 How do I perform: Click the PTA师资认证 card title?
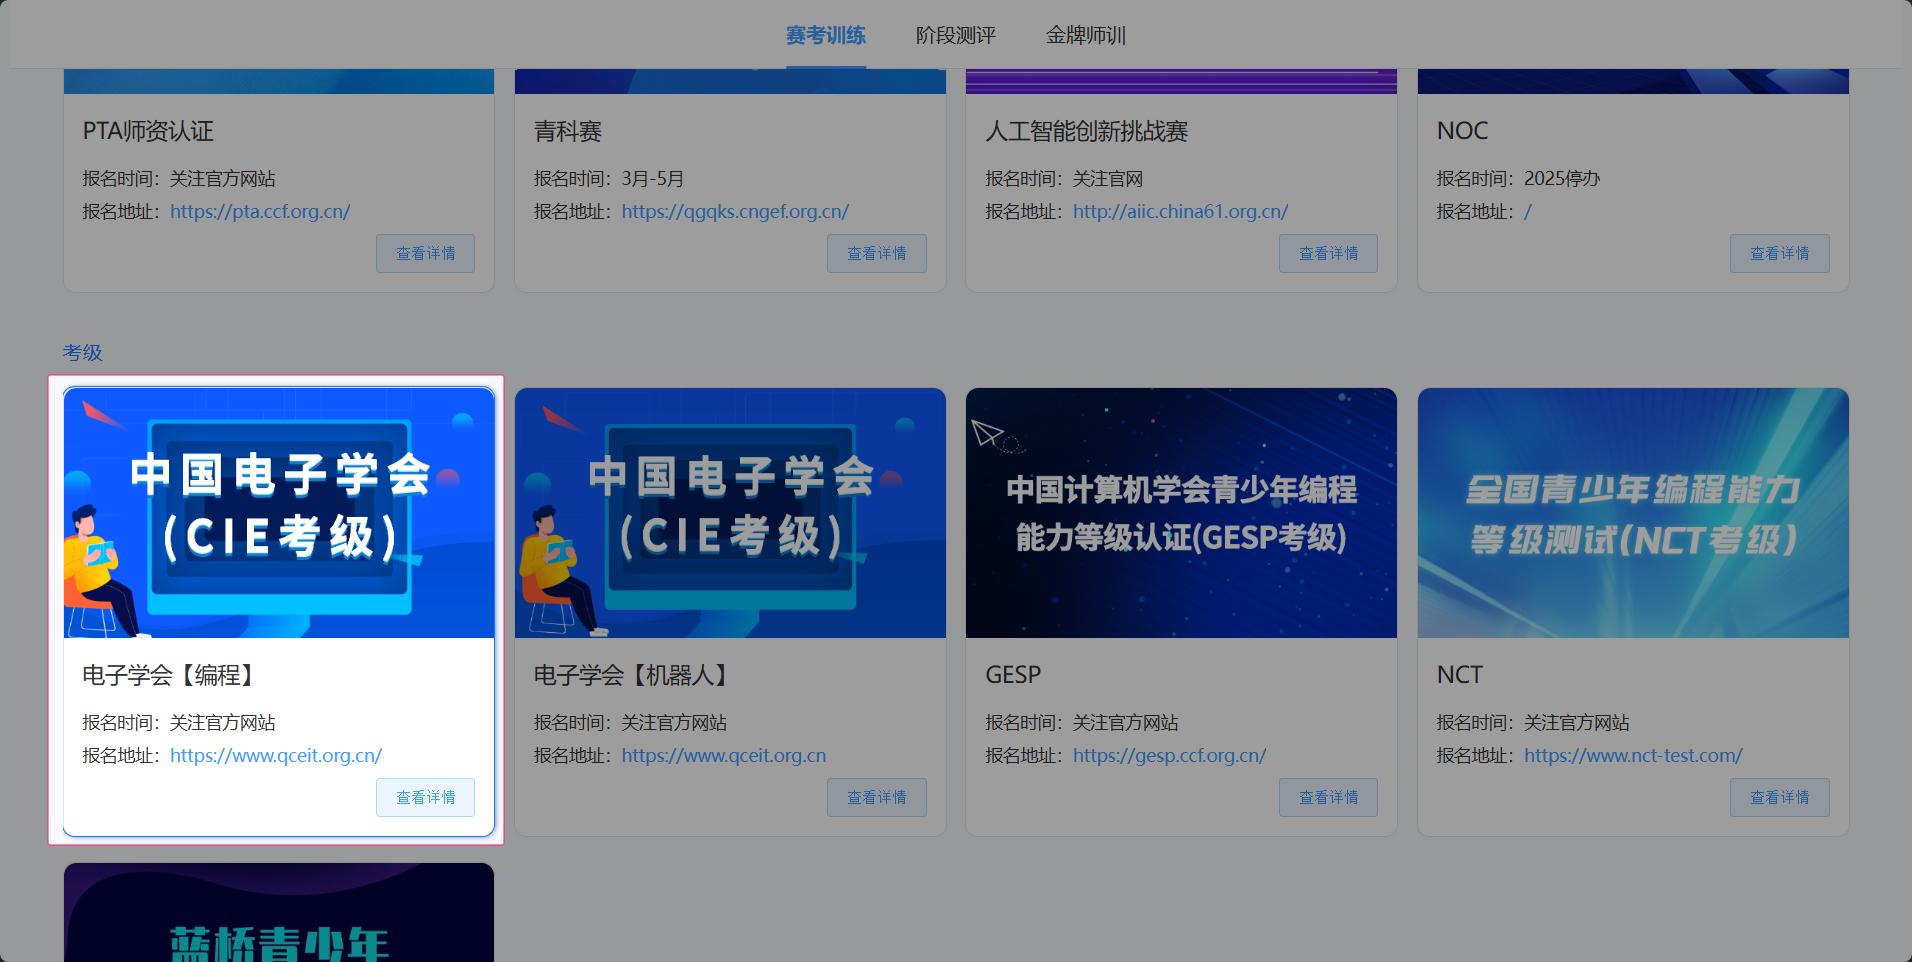click(x=148, y=131)
